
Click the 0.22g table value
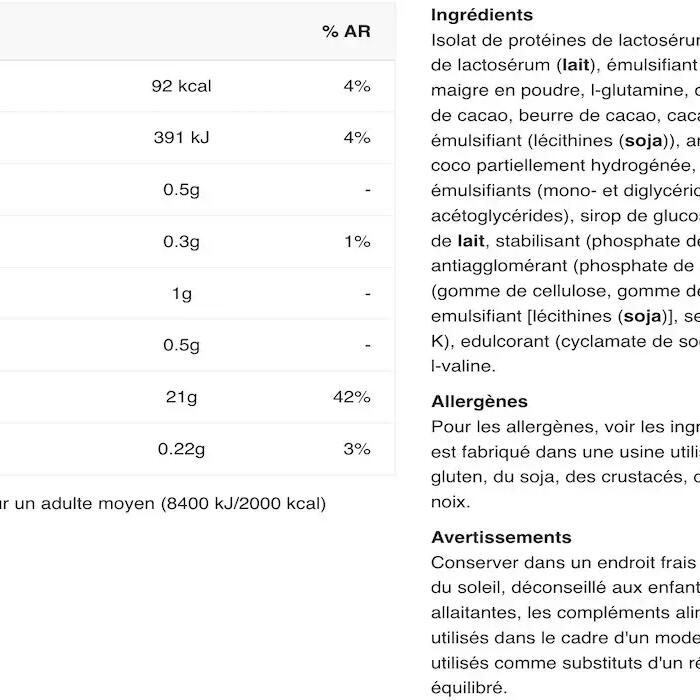181,449
